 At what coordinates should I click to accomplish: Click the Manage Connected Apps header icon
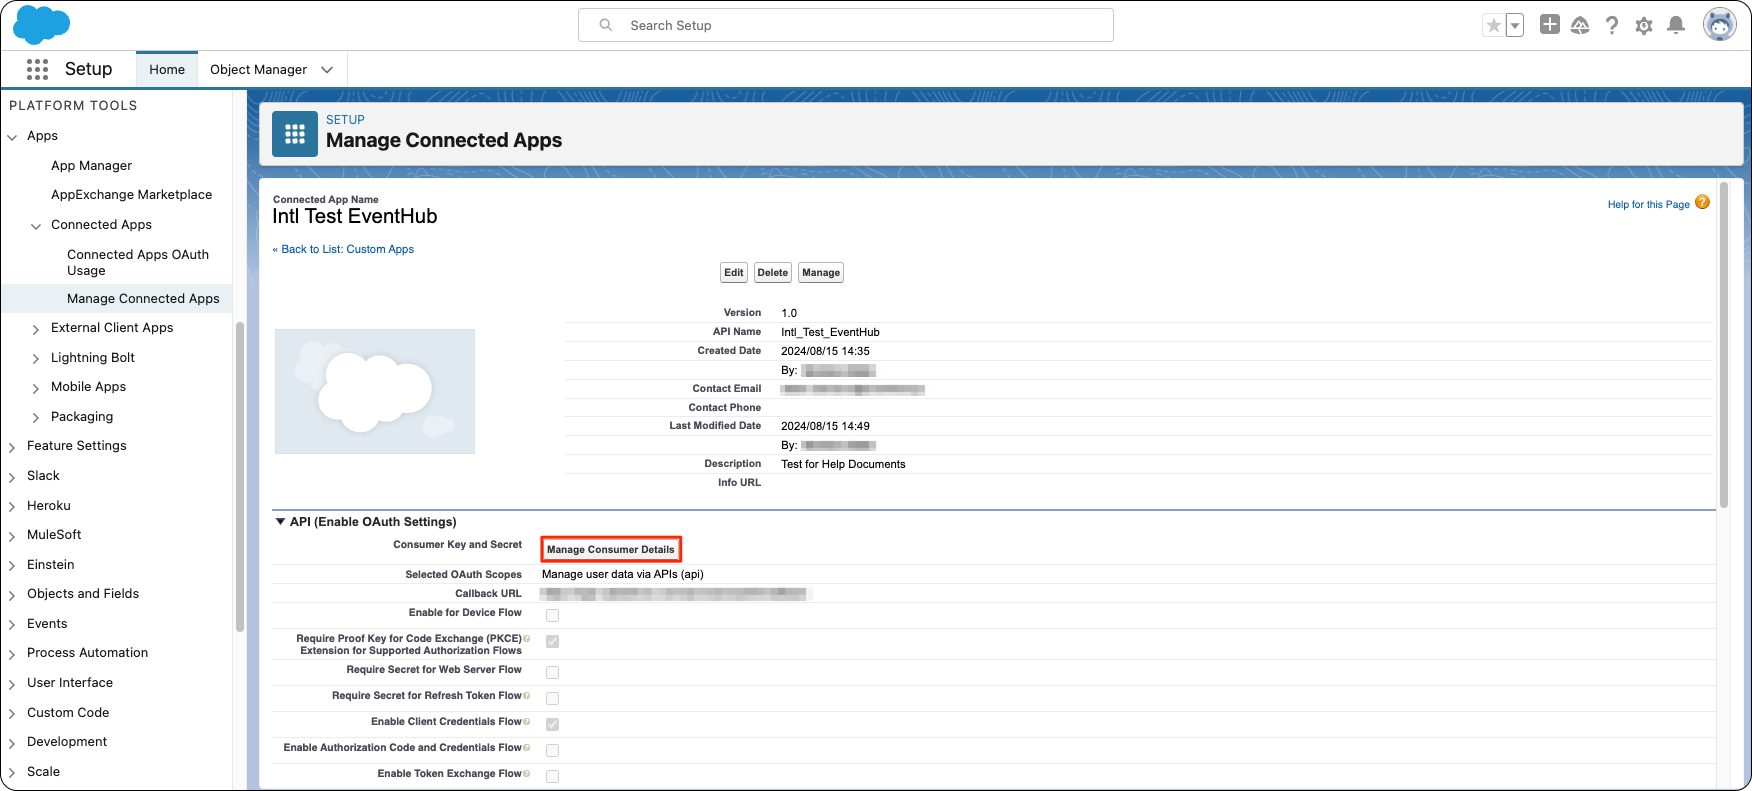click(295, 134)
